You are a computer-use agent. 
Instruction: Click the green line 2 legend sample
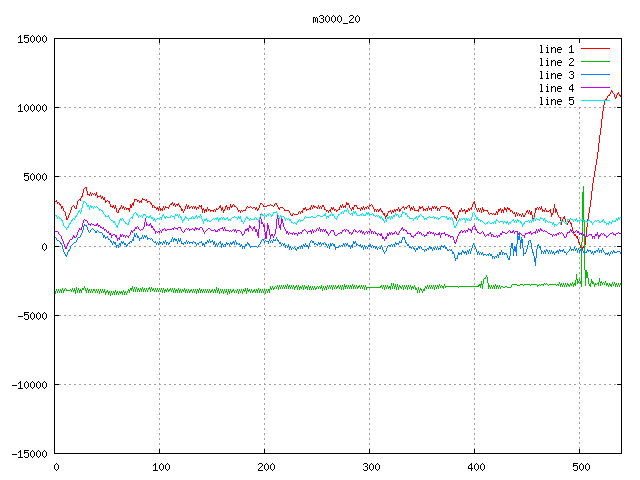click(x=595, y=62)
